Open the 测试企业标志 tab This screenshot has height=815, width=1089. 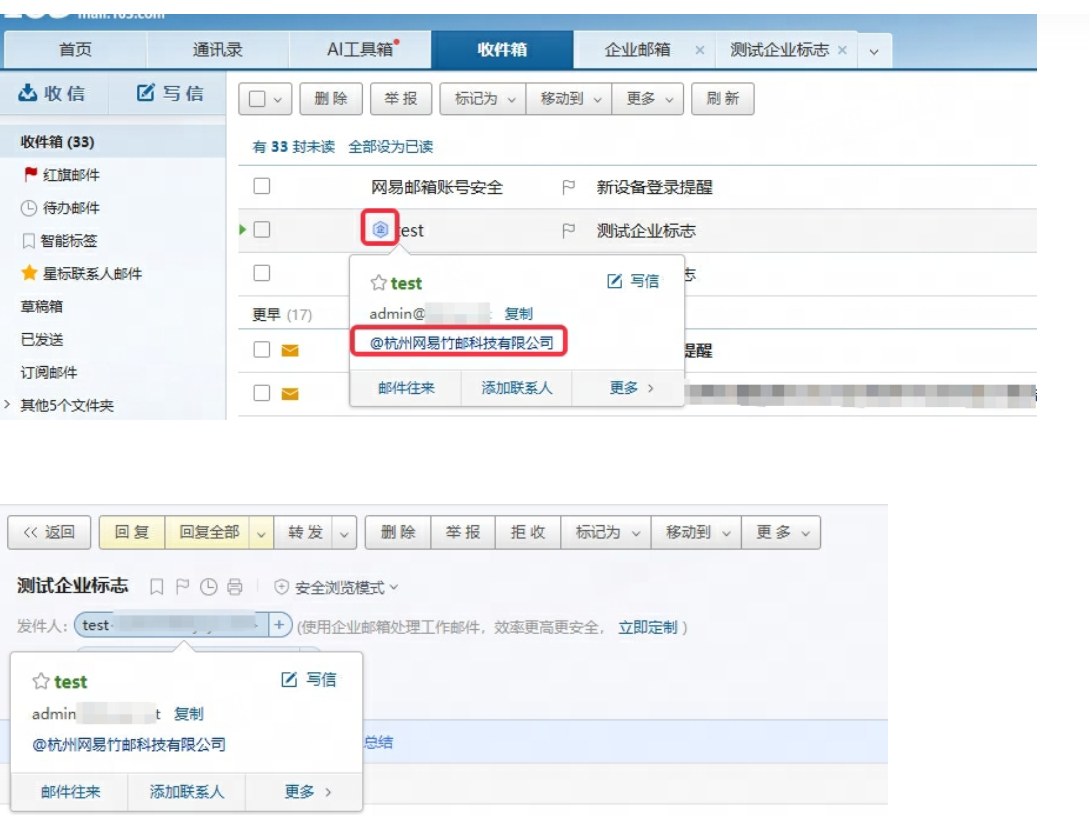(x=779, y=49)
